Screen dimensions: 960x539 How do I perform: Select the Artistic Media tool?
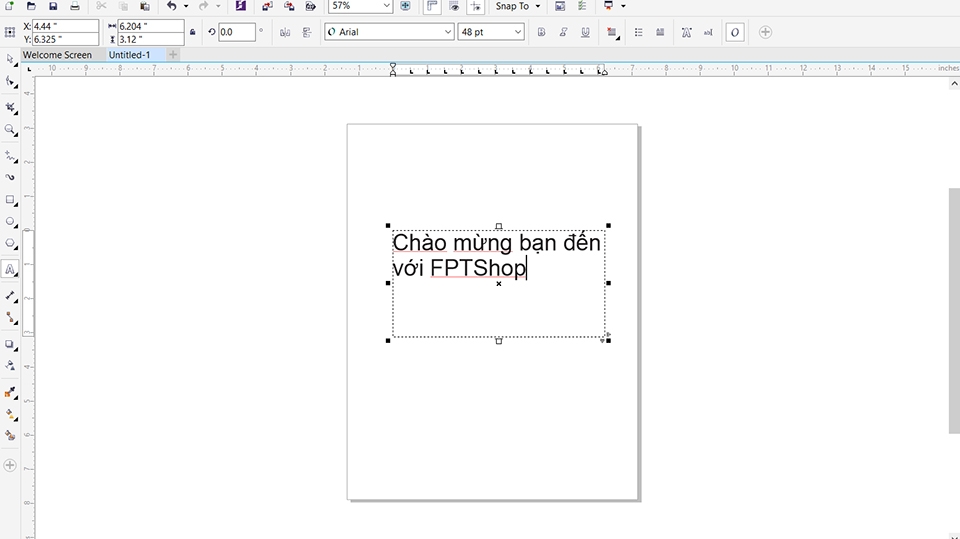pyautogui.click(x=10, y=178)
